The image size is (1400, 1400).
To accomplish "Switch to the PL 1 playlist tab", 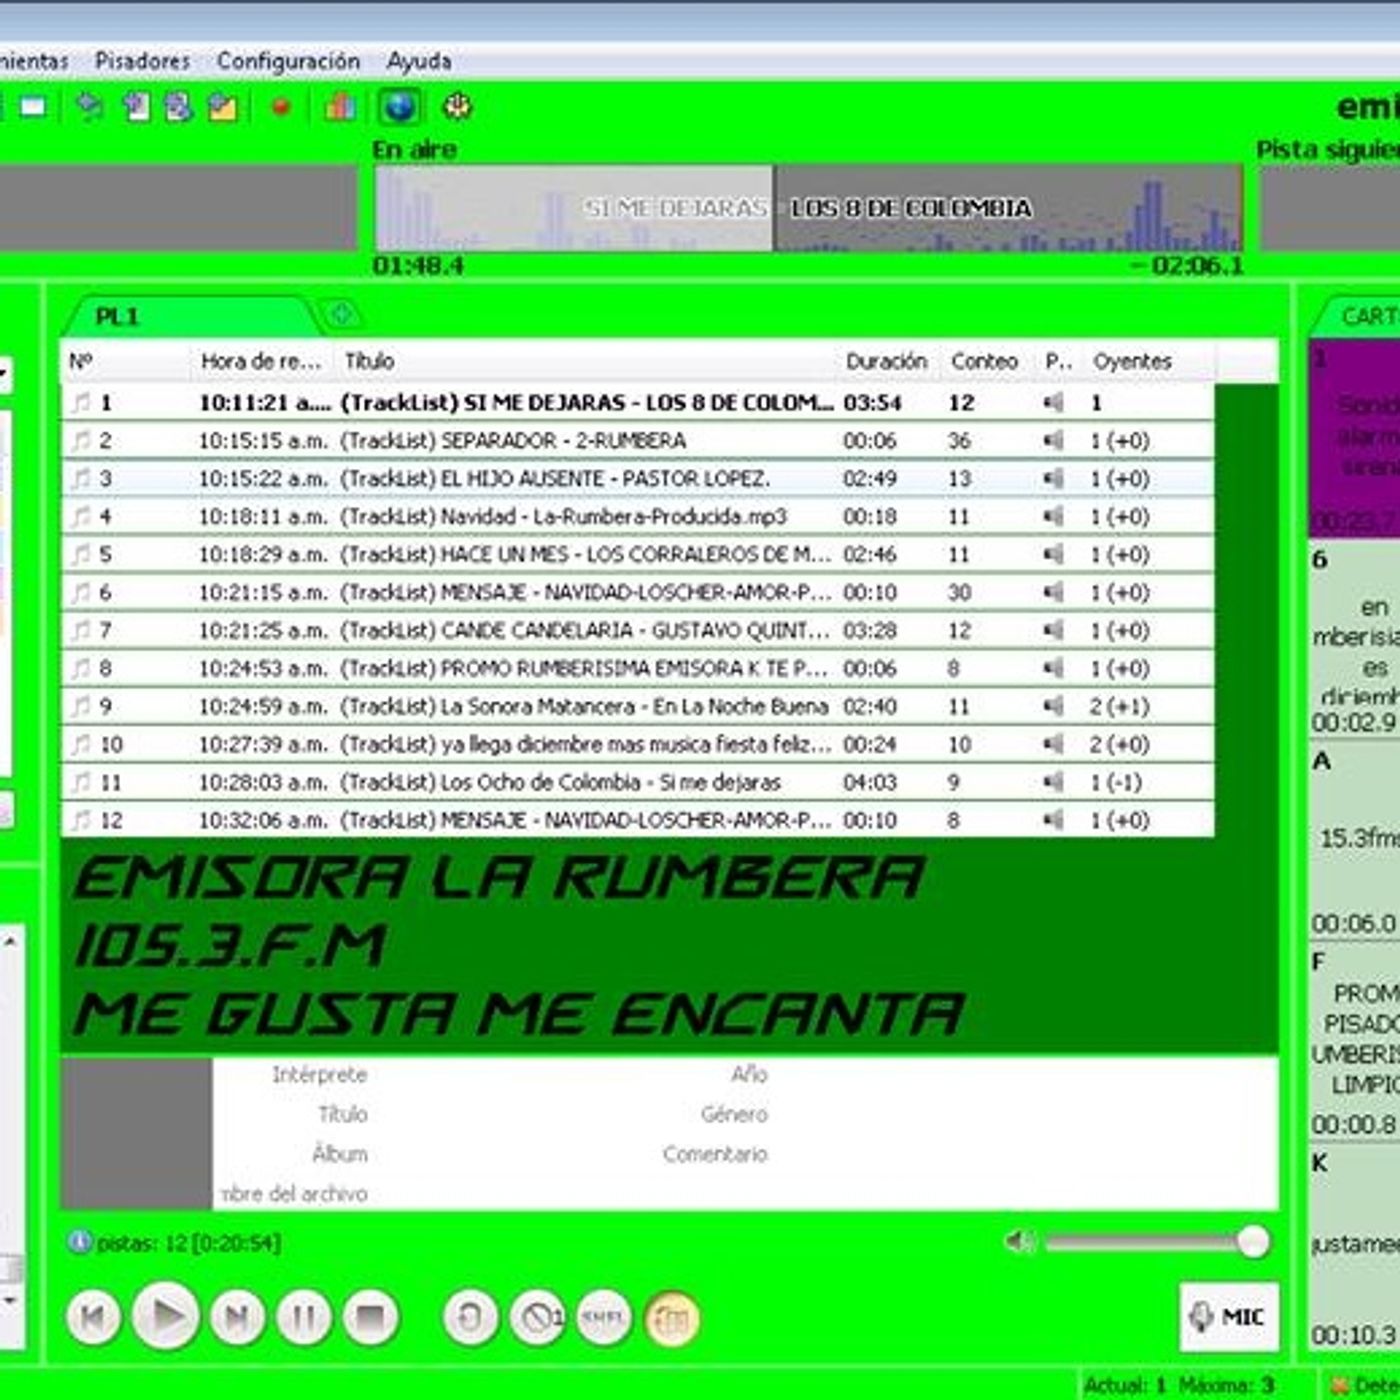I will pos(190,316).
